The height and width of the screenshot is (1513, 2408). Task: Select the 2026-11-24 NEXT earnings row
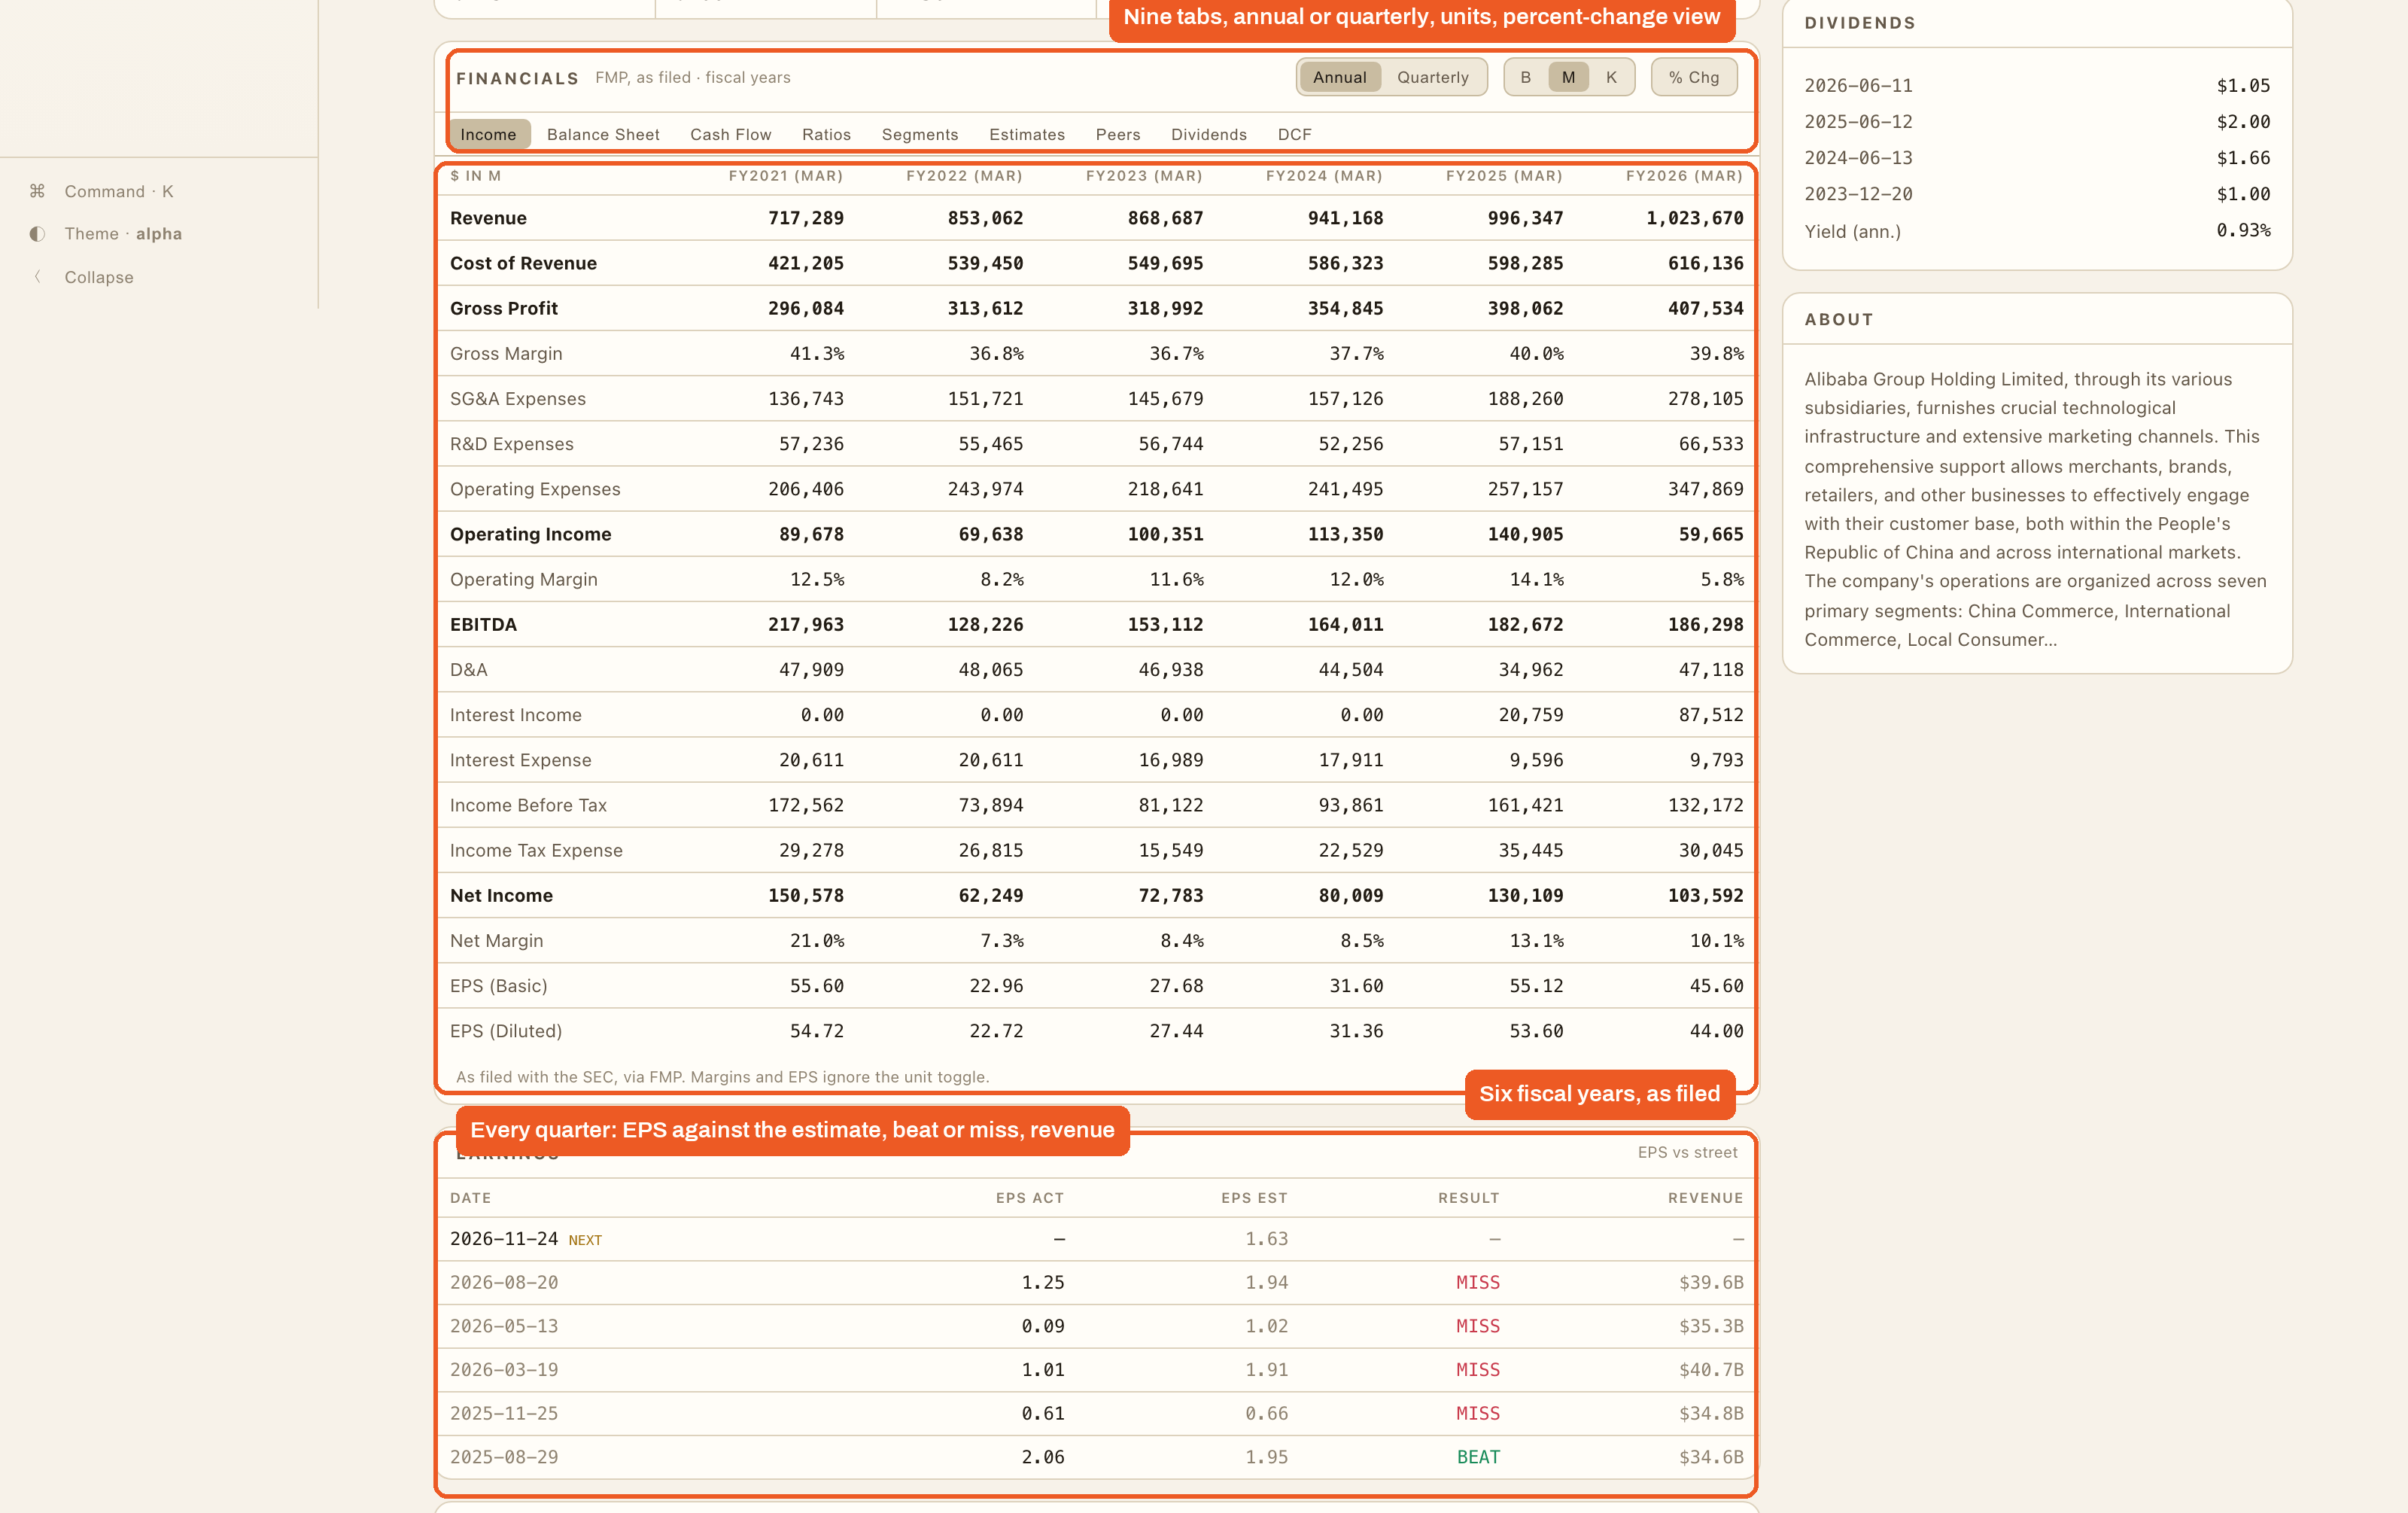[x=1096, y=1239]
